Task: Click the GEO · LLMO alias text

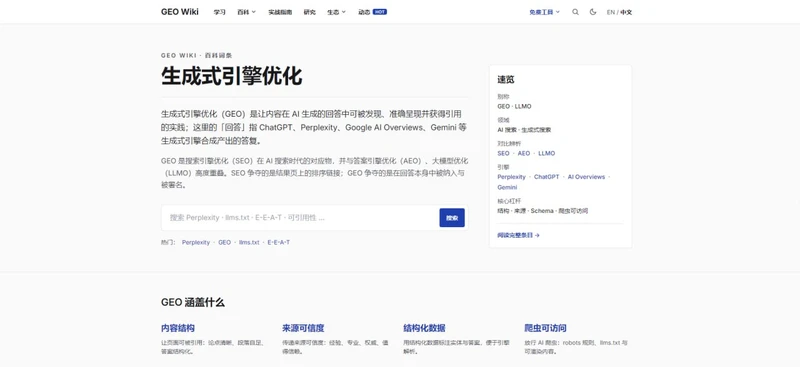Action: click(x=514, y=106)
